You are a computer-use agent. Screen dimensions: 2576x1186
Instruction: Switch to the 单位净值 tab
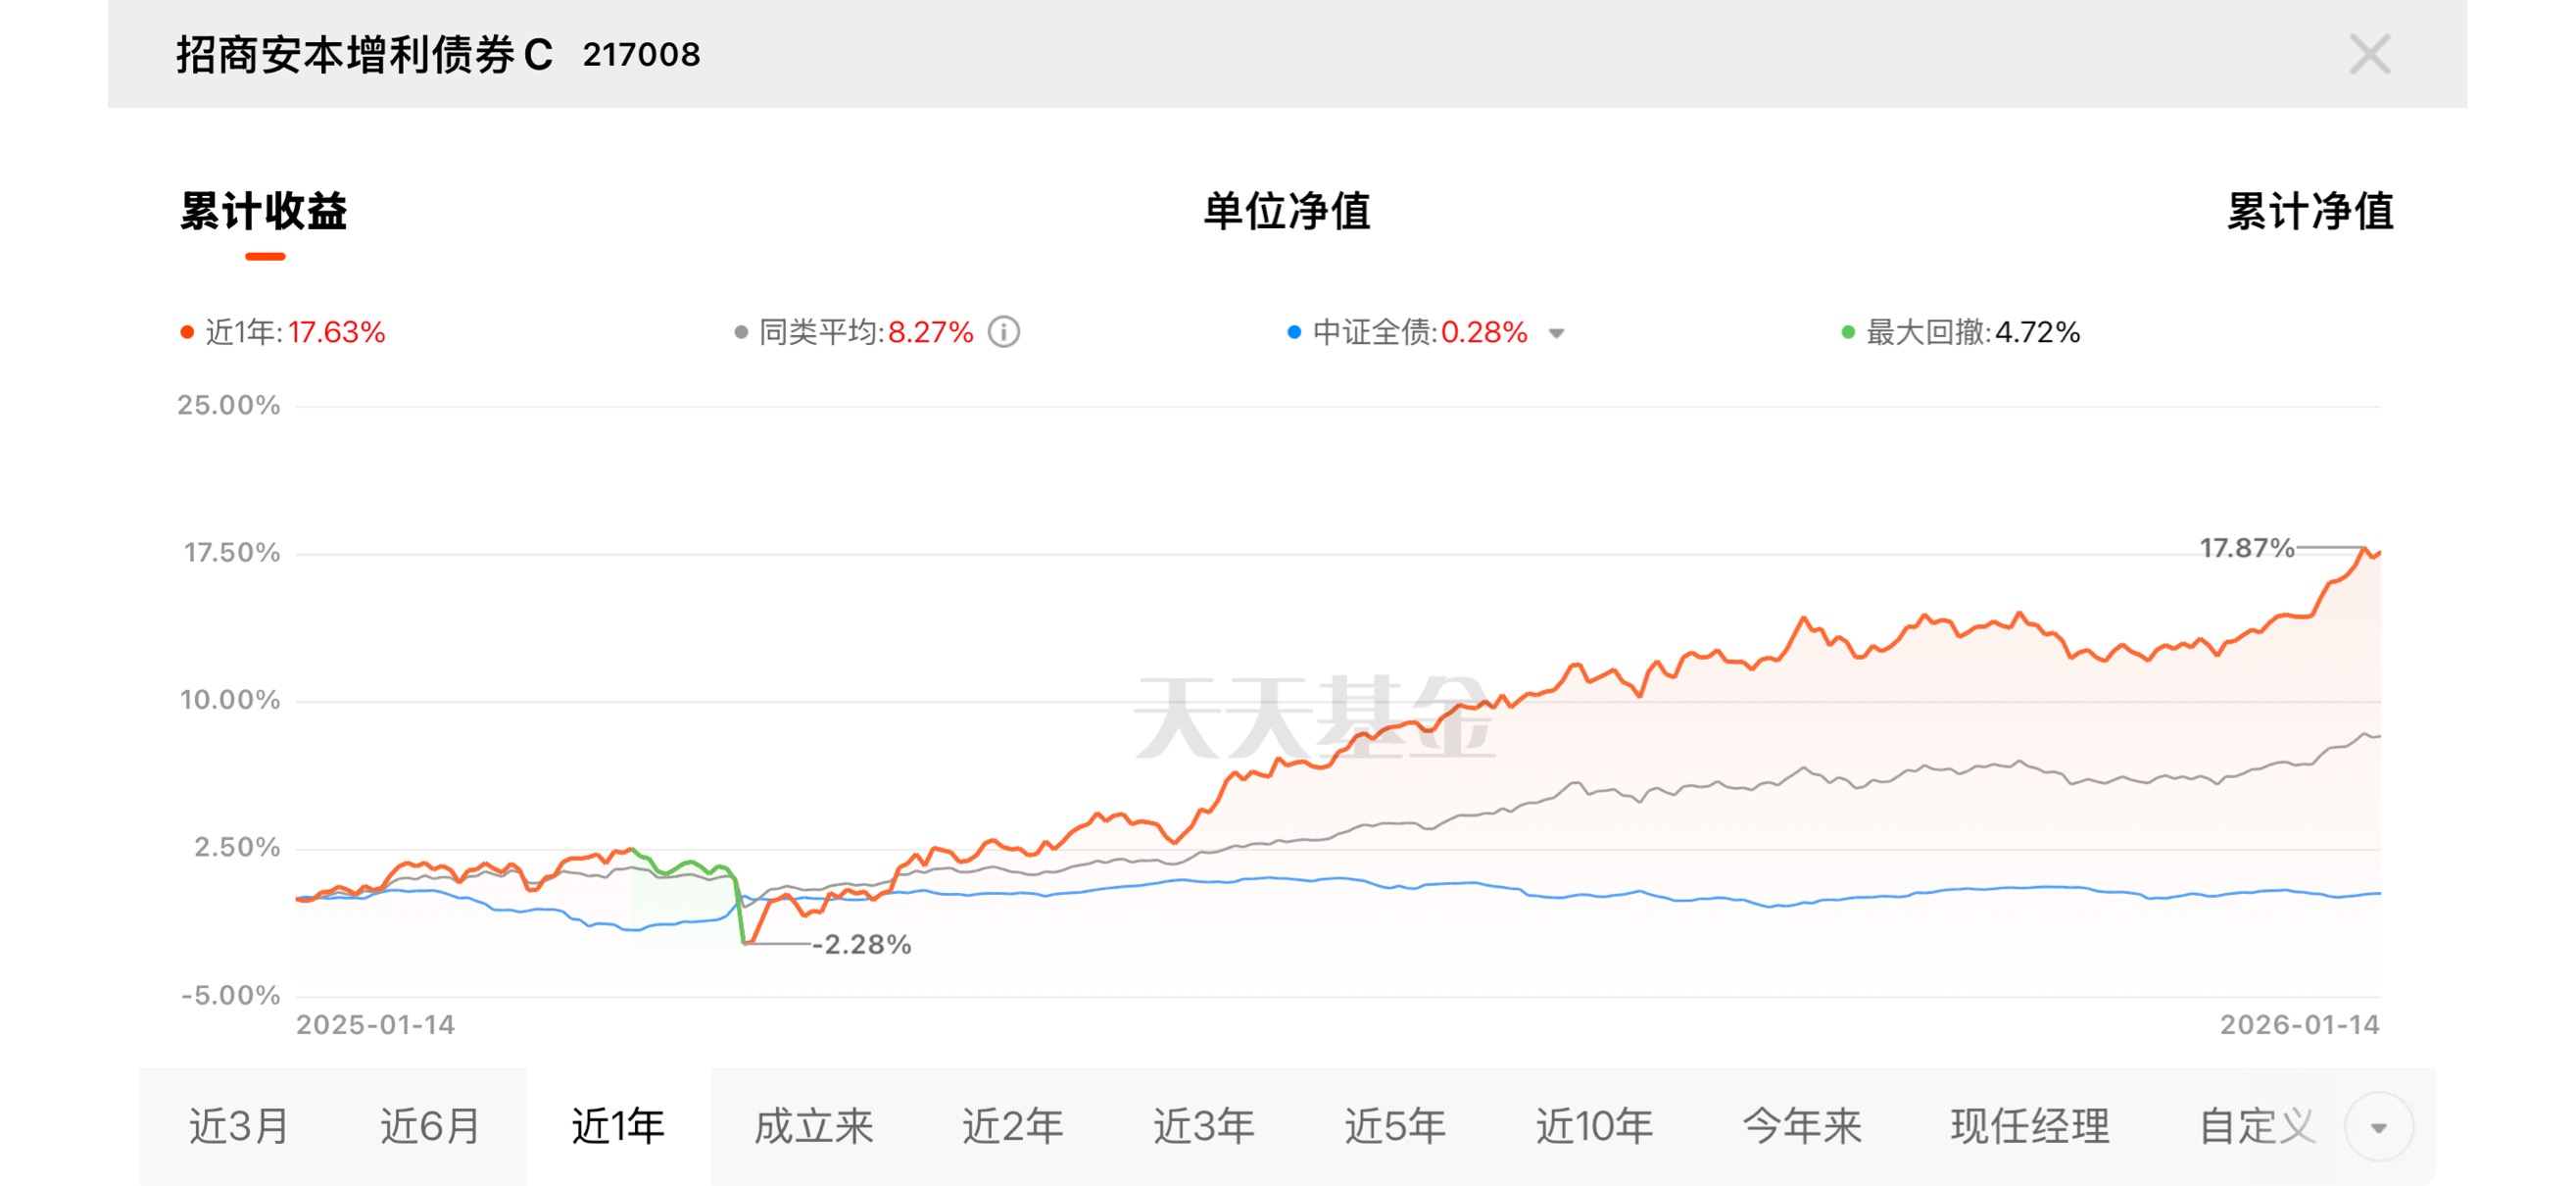1286,212
